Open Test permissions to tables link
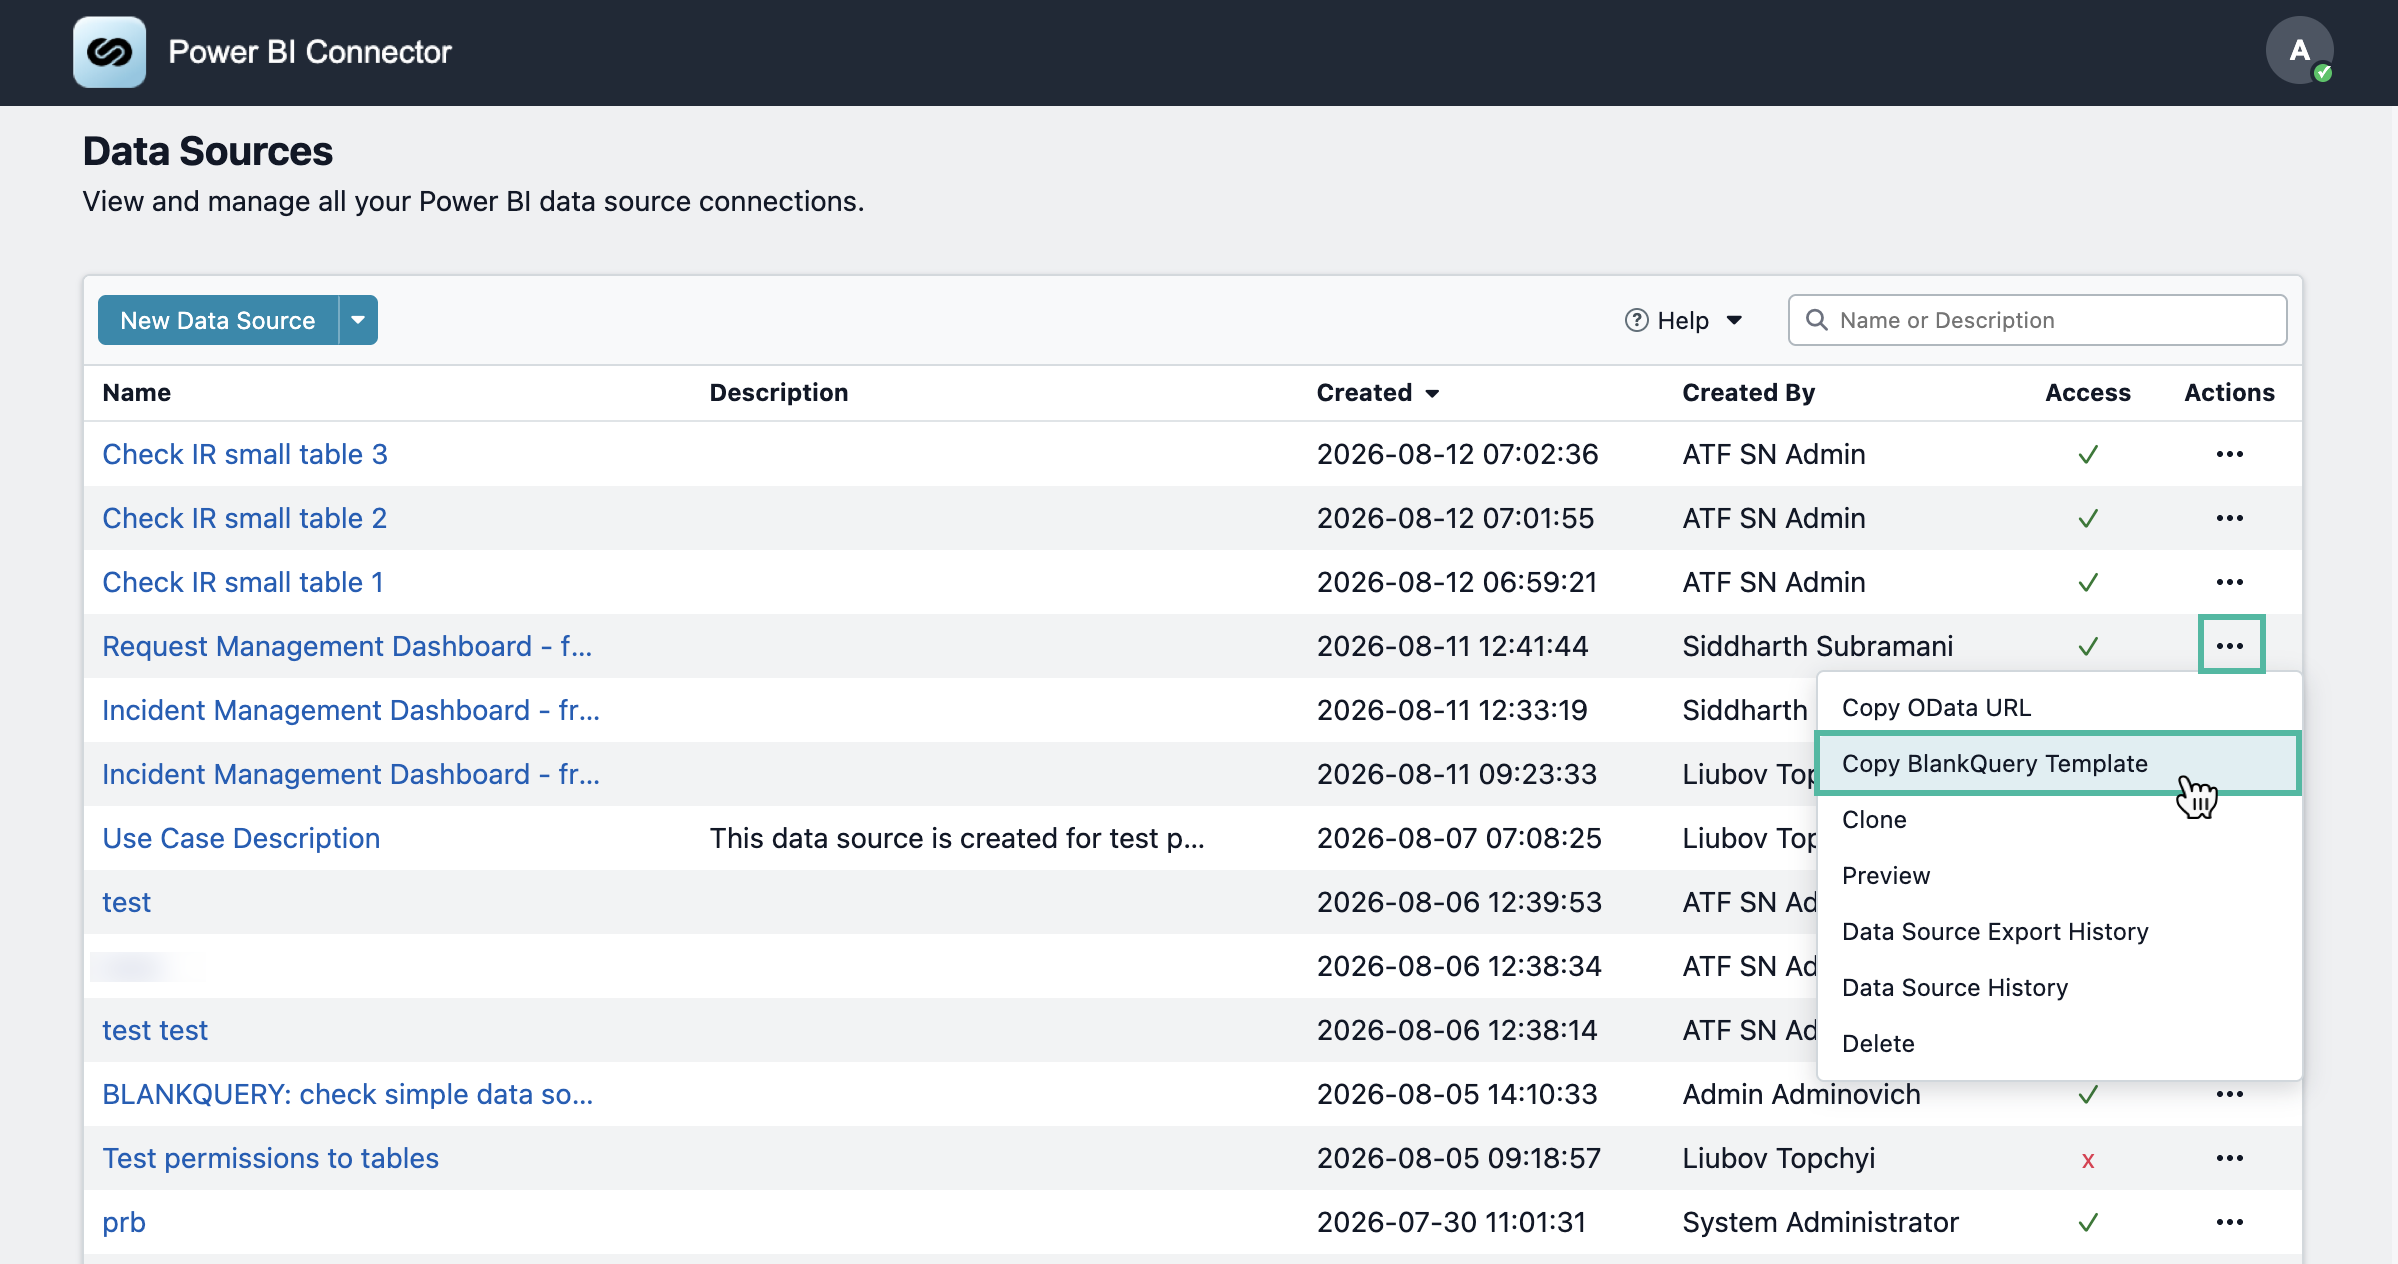 pos(270,1158)
